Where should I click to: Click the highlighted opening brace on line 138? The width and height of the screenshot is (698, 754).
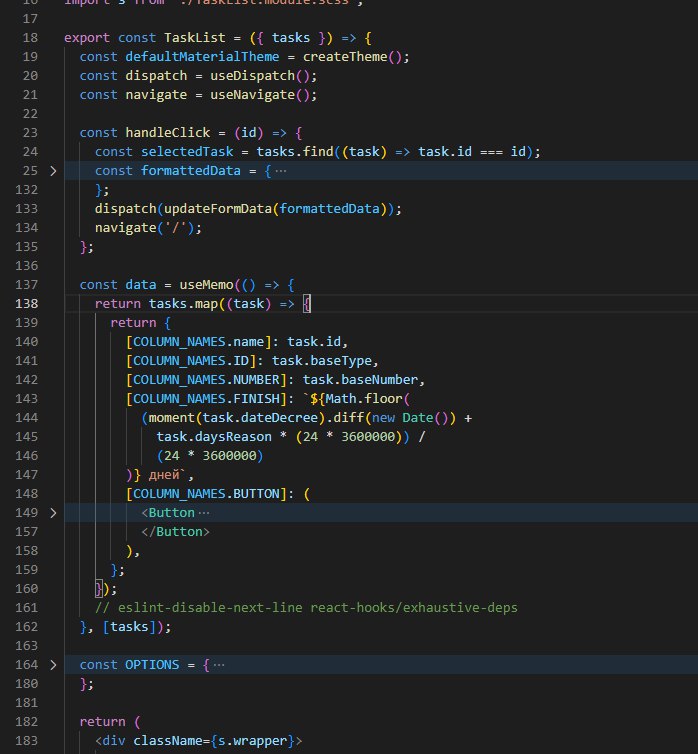(307, 304)
